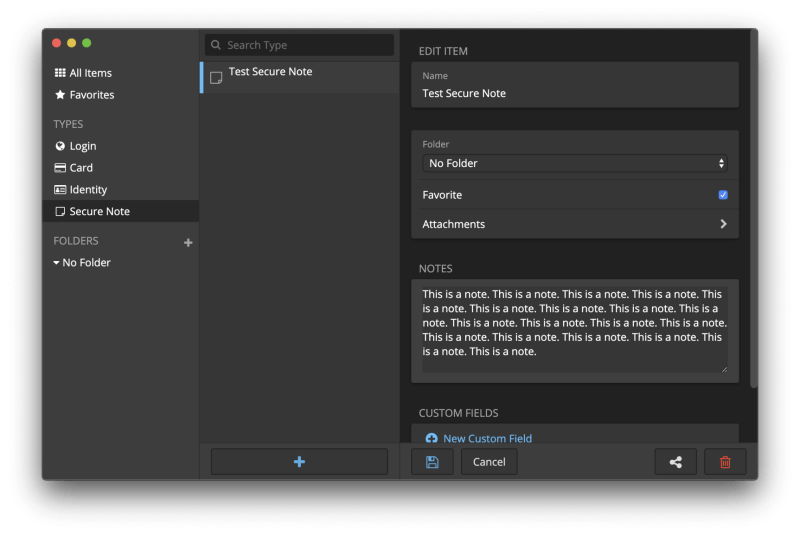The image size is (800, 536).
Task: Click the ID card icon beside Identity
Action: 60,190
